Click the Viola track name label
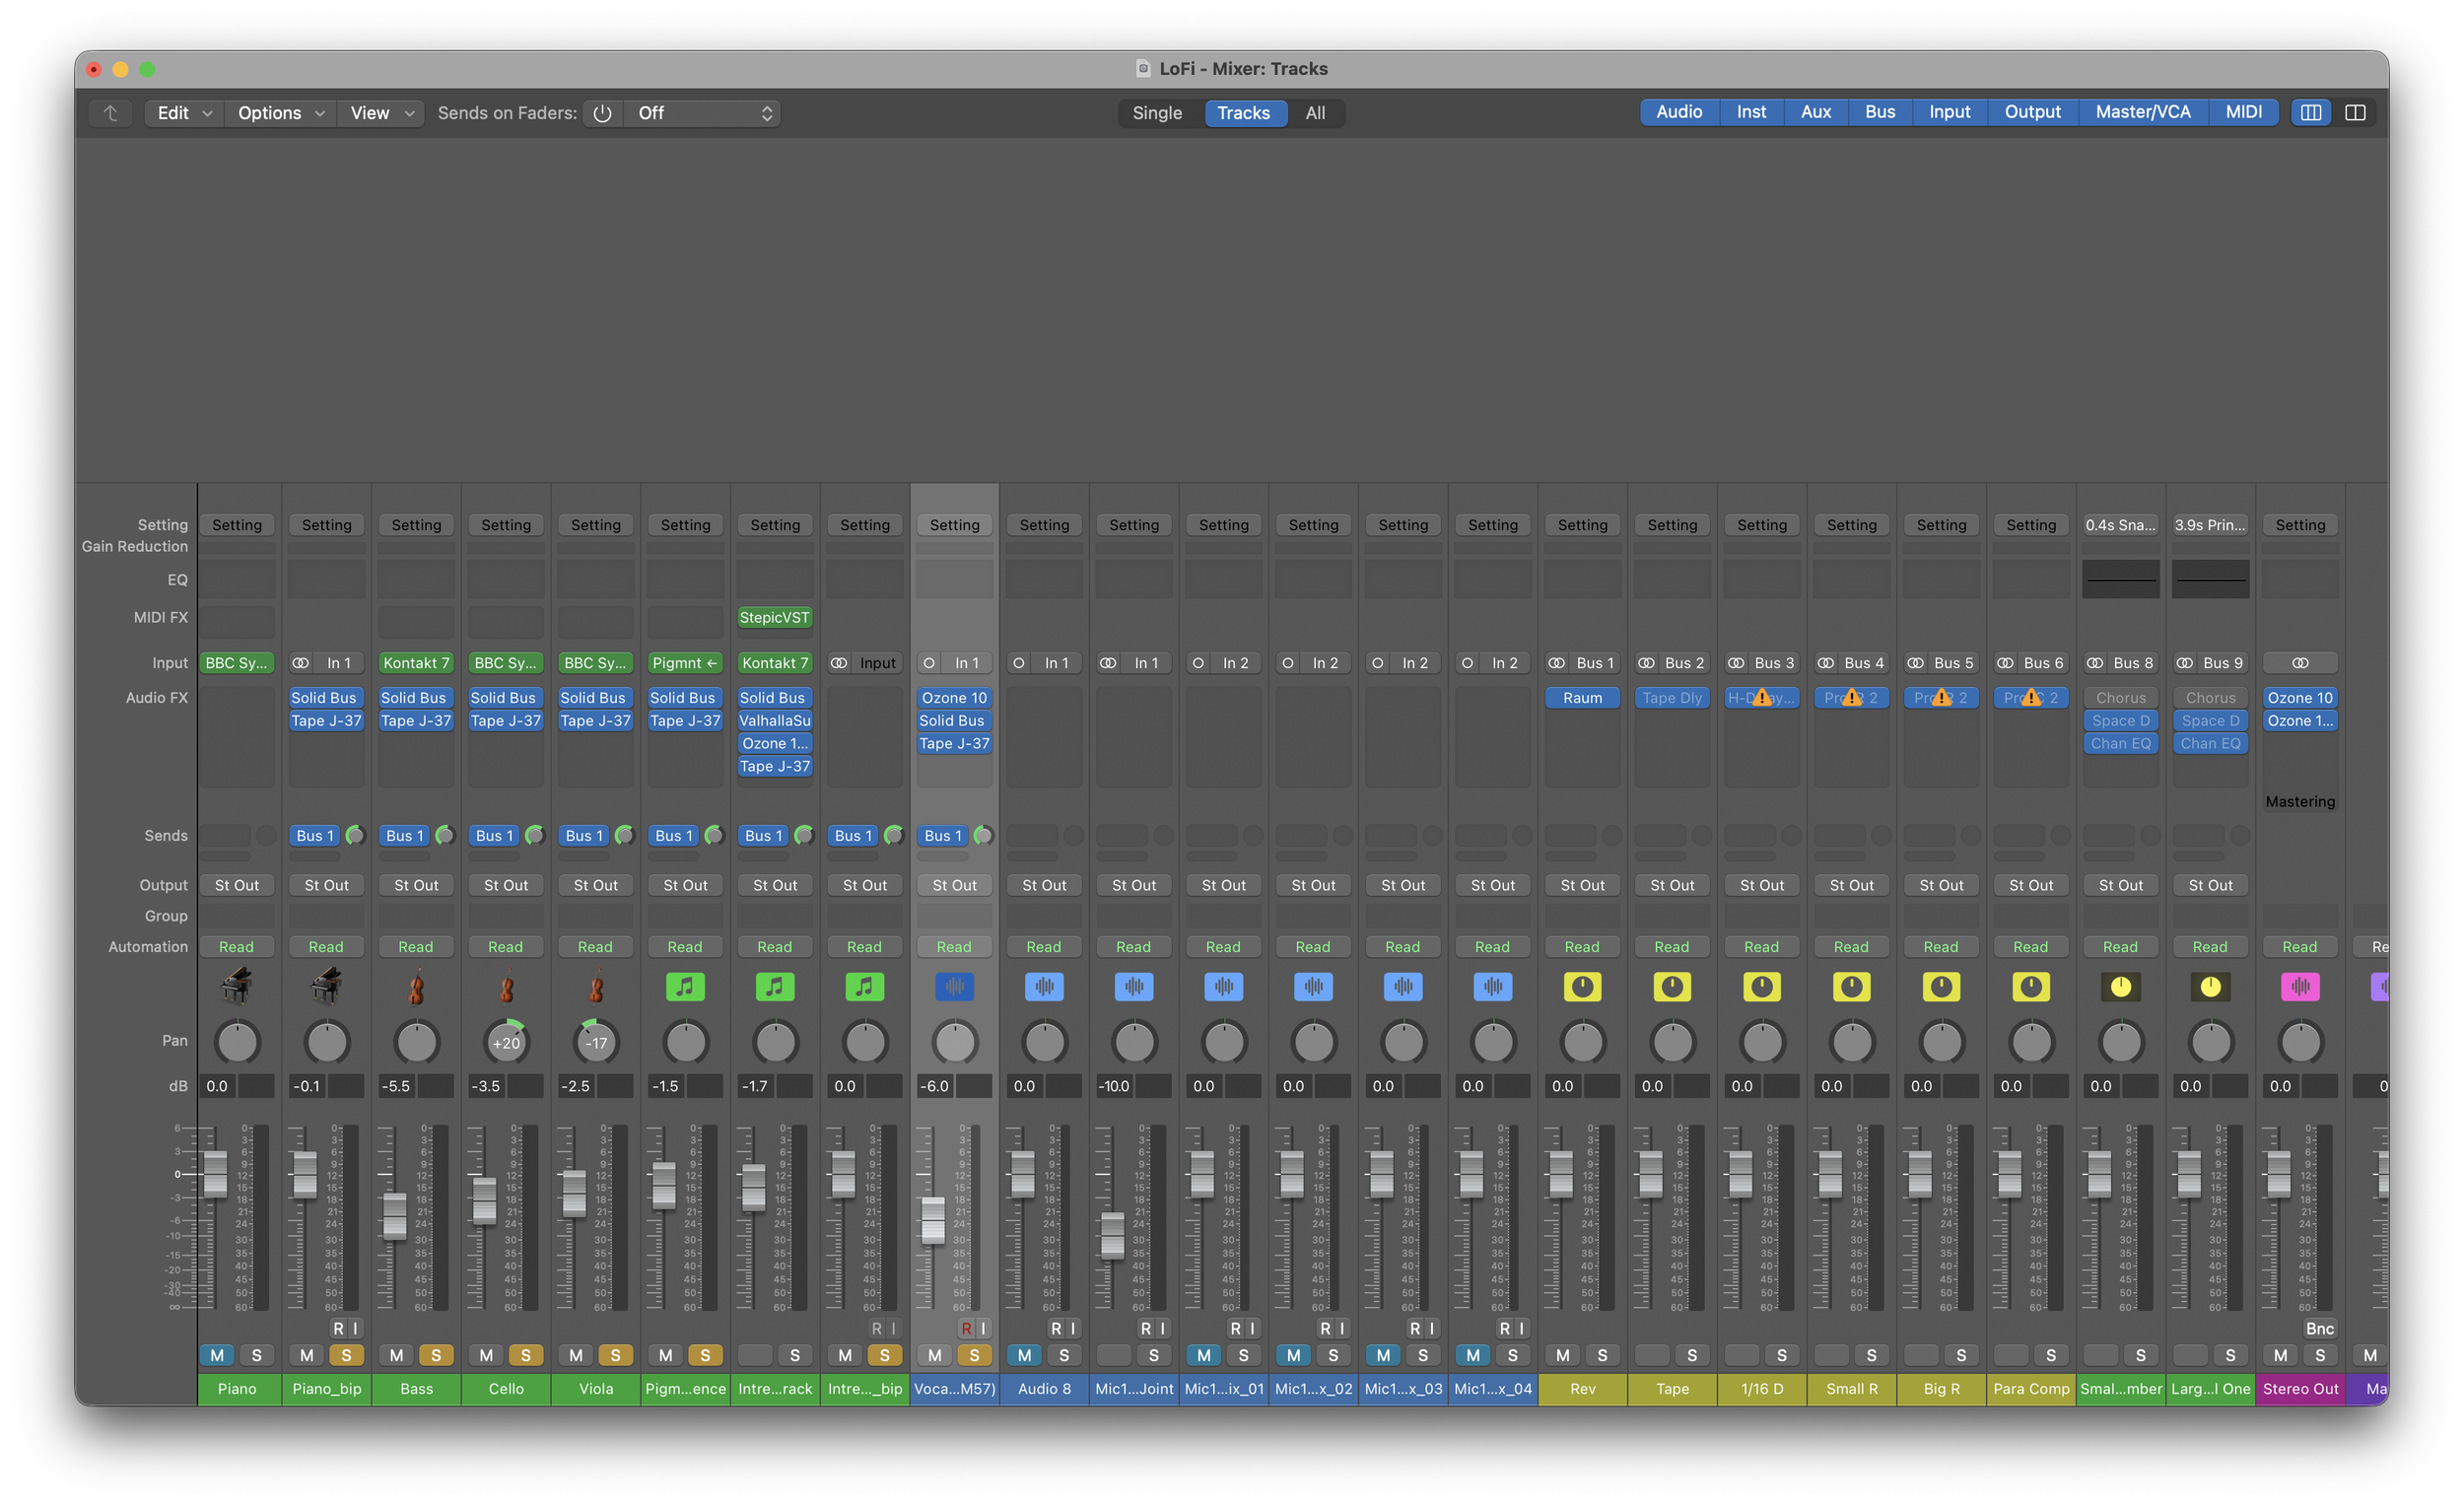This screenshot has height=1505, width=2464. tap(596, 1388)
